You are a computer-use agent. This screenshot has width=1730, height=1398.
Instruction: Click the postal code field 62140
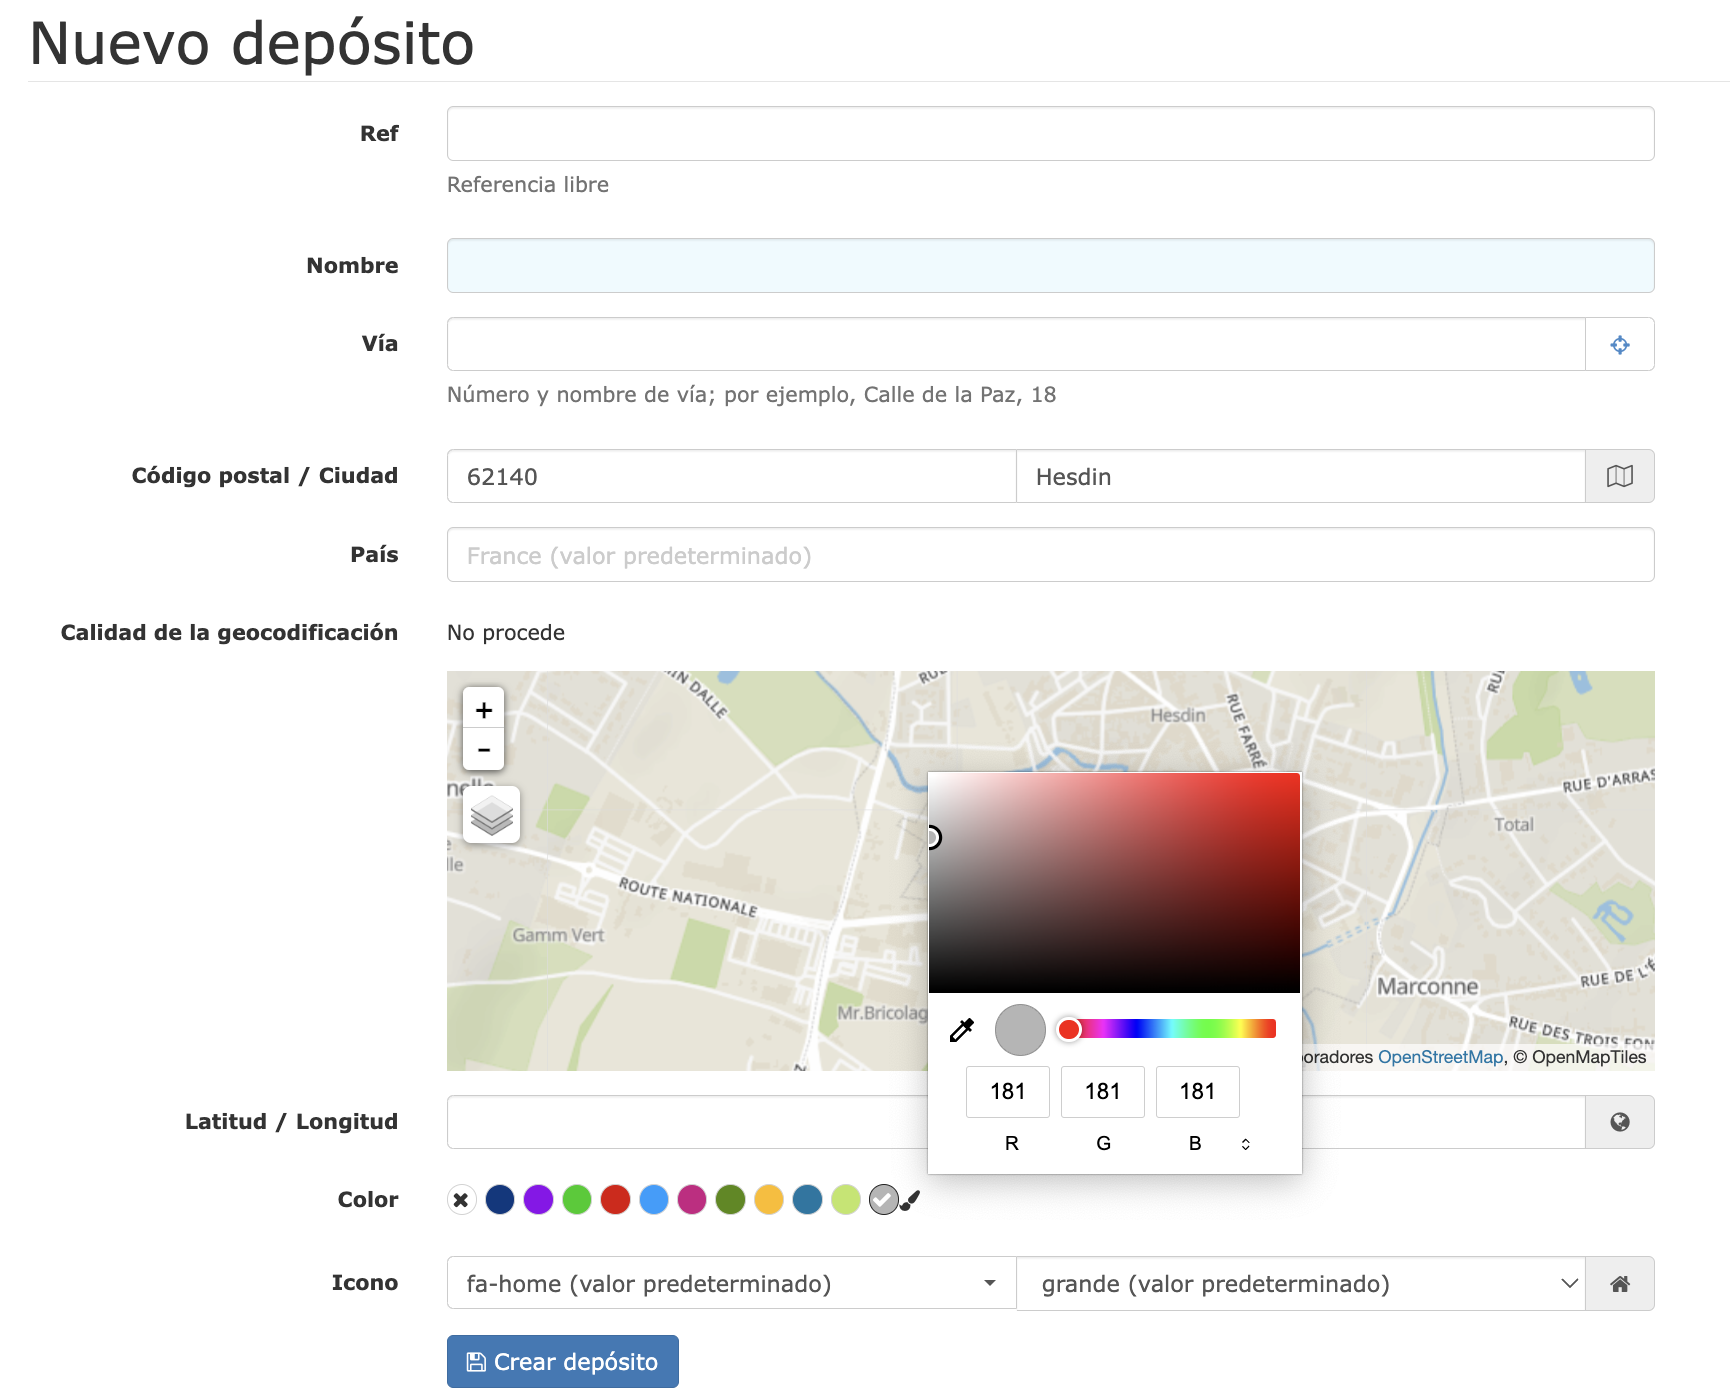point(731,476)
